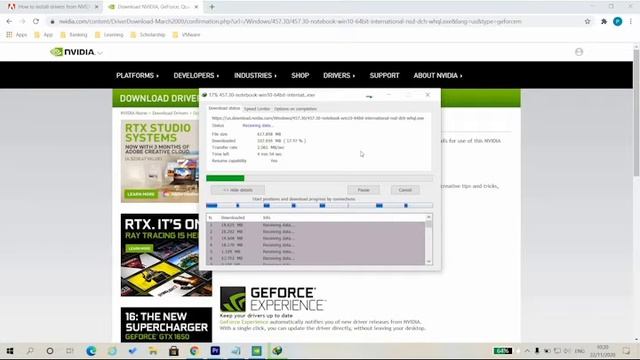The image size is (640, 360).
Task: Expand the ABOUT NVIDIA menu
Action: pyautogui.click(x=438, y=76)
